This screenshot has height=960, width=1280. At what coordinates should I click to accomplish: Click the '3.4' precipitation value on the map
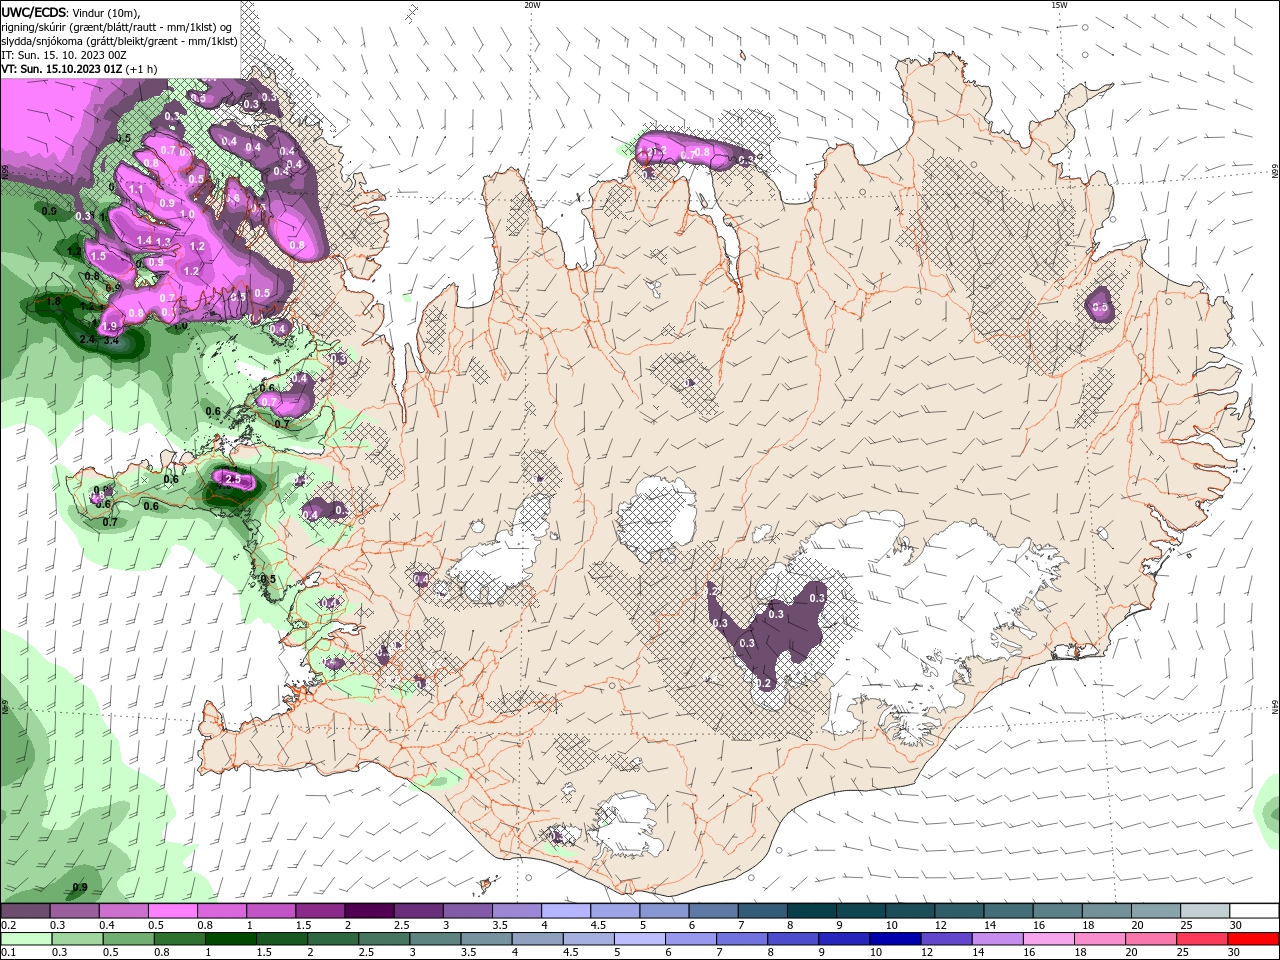point(111,341)
